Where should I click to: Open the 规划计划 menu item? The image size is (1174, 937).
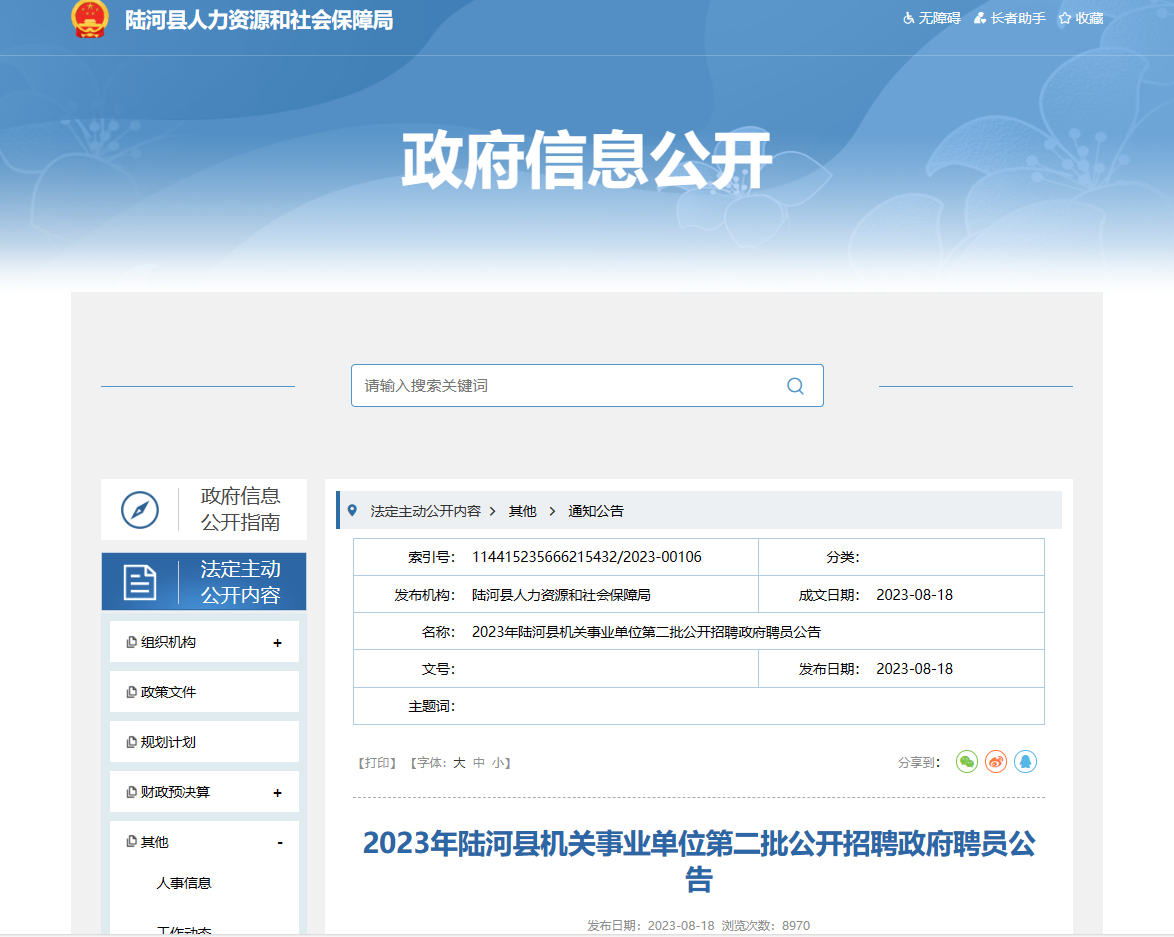(x=168, y=742)
